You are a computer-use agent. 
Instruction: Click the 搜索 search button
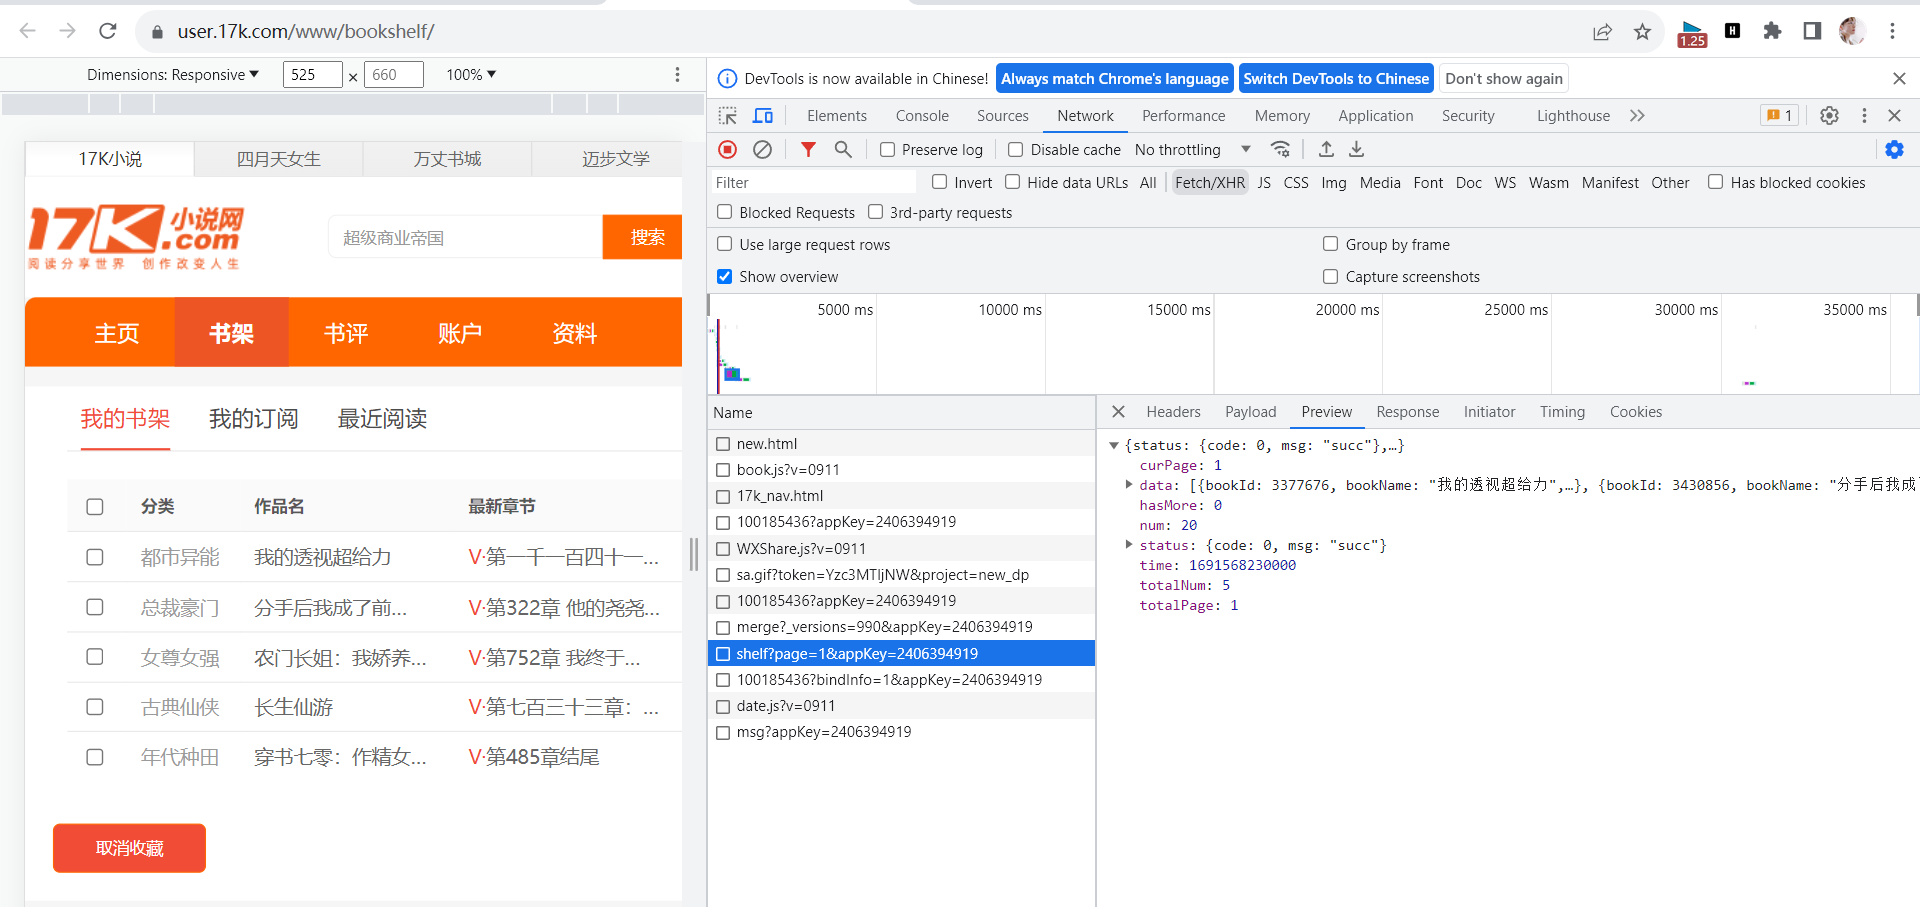point(642,237)
